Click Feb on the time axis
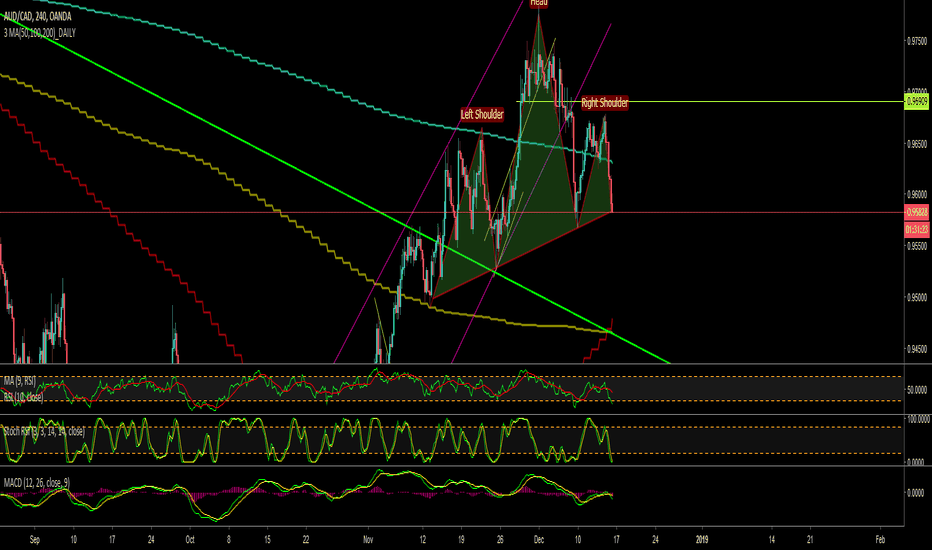Image resolution: width=932 pixels, height=550 pixels. pos(880,540)
